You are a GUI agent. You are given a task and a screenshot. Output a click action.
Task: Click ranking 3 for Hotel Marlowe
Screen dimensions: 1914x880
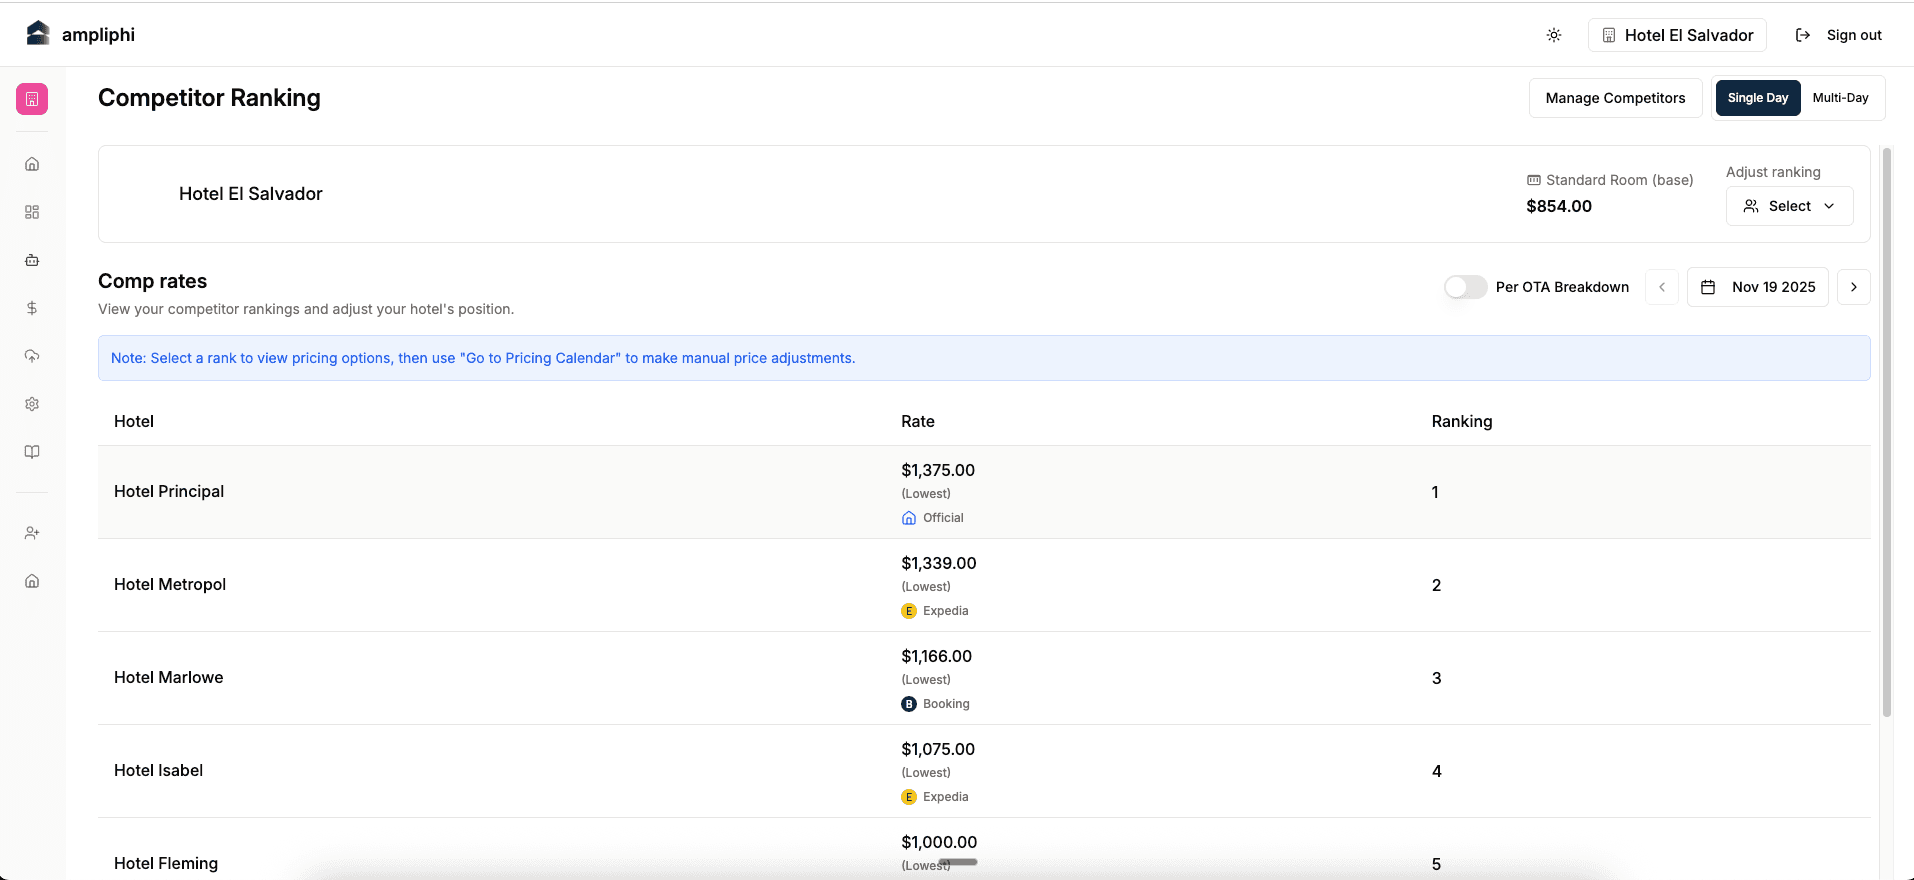pyautogui.click(x=1436, y=678)
